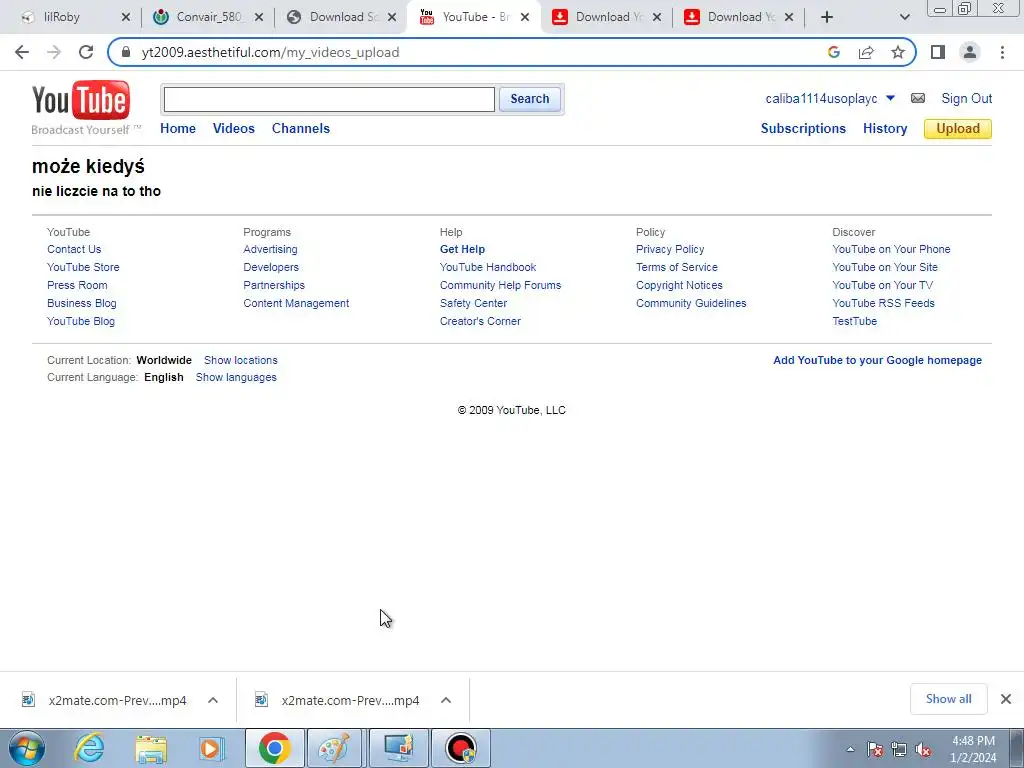Launch Internet Explorer from taskbar

pos(89,748)
